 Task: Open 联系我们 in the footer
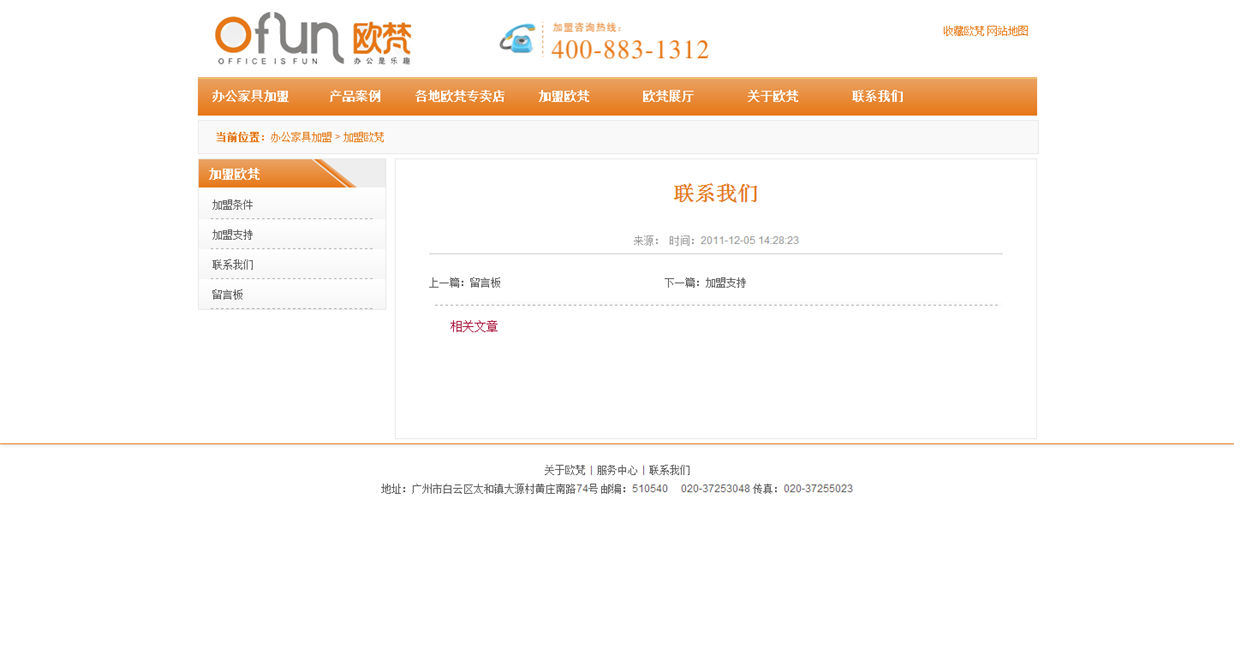669,470
